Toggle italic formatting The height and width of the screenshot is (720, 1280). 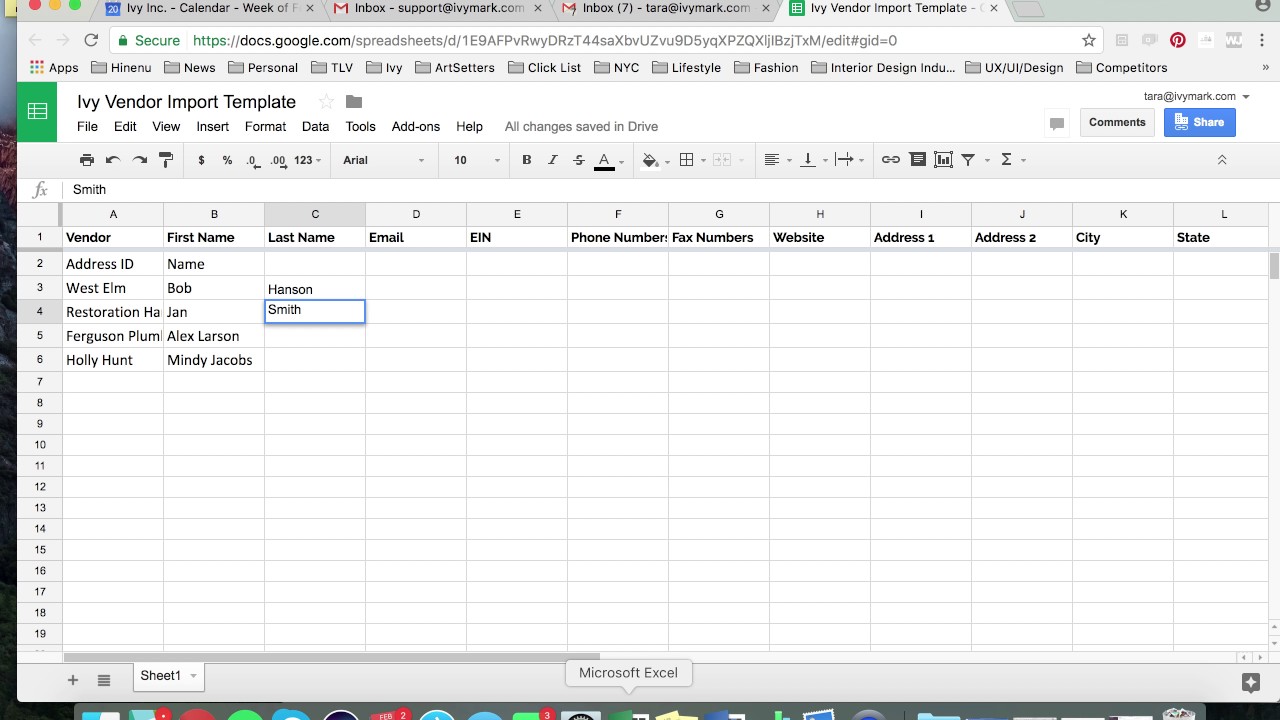point(553,160)
